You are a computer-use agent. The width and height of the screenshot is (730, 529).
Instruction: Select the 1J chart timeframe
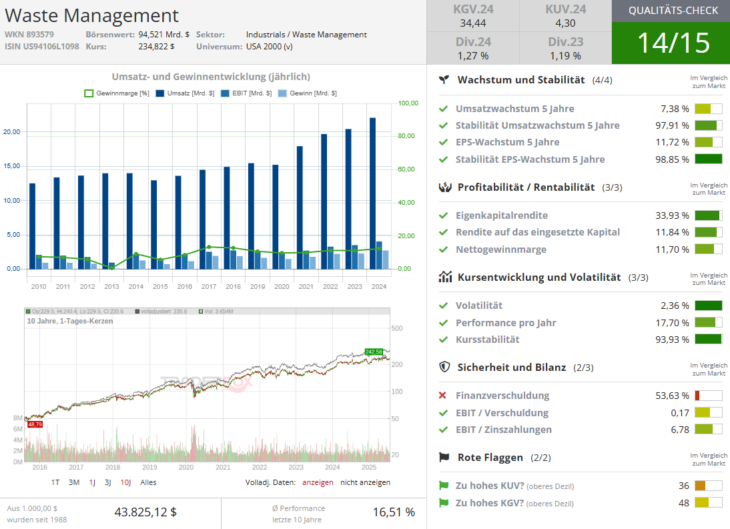coord(92,482)
